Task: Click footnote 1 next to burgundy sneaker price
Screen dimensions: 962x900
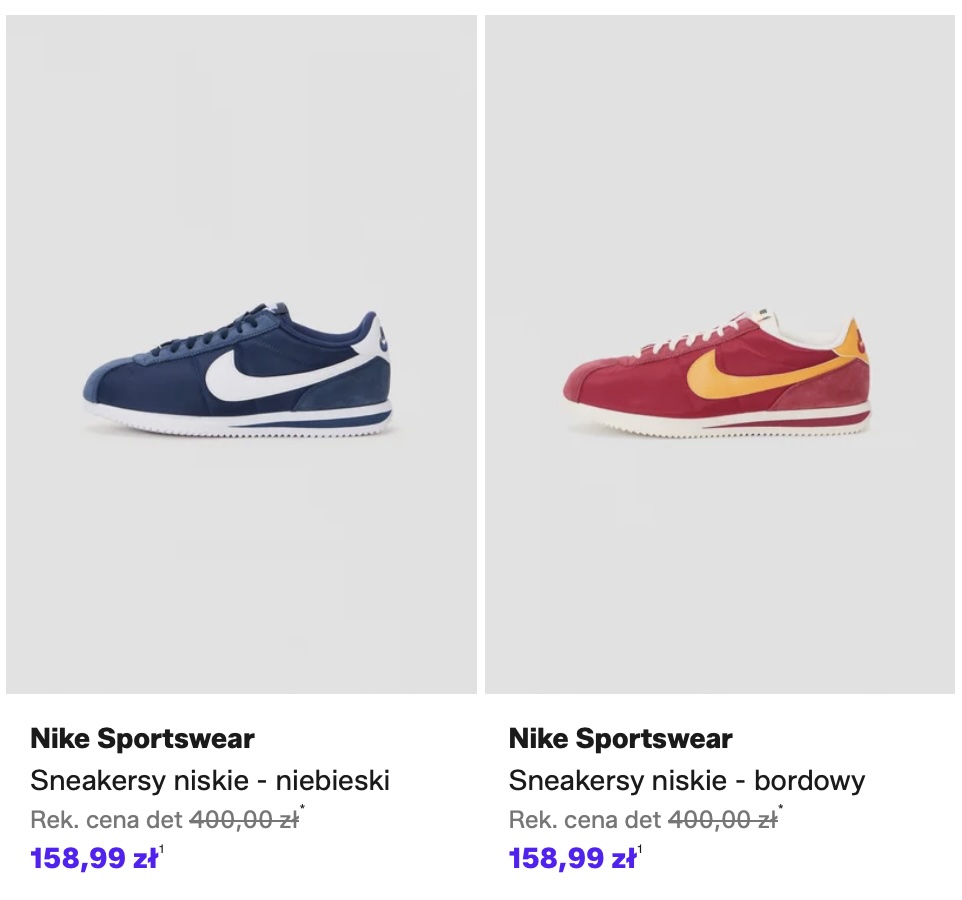Action: pos(640,849)
